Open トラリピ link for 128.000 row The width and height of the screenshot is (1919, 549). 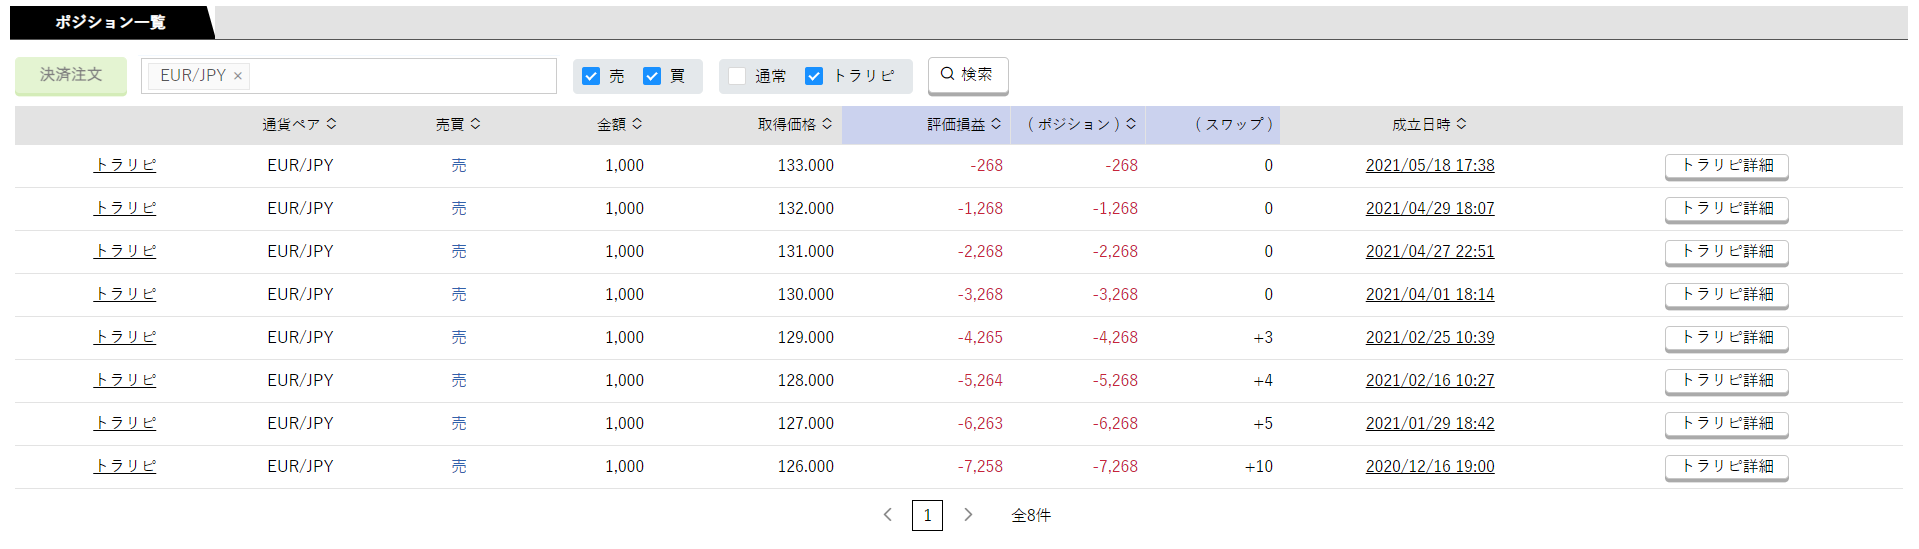click(125, 380)
